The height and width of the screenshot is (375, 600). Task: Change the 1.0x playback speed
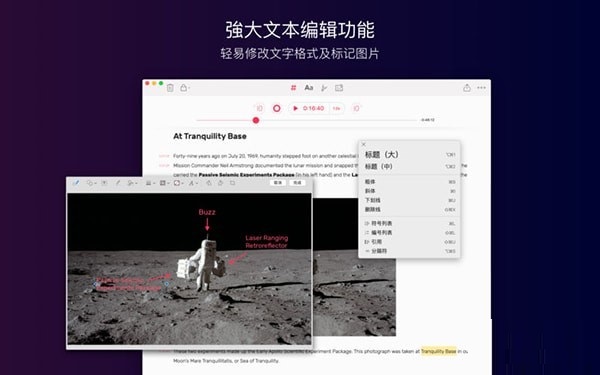(336, 108)
